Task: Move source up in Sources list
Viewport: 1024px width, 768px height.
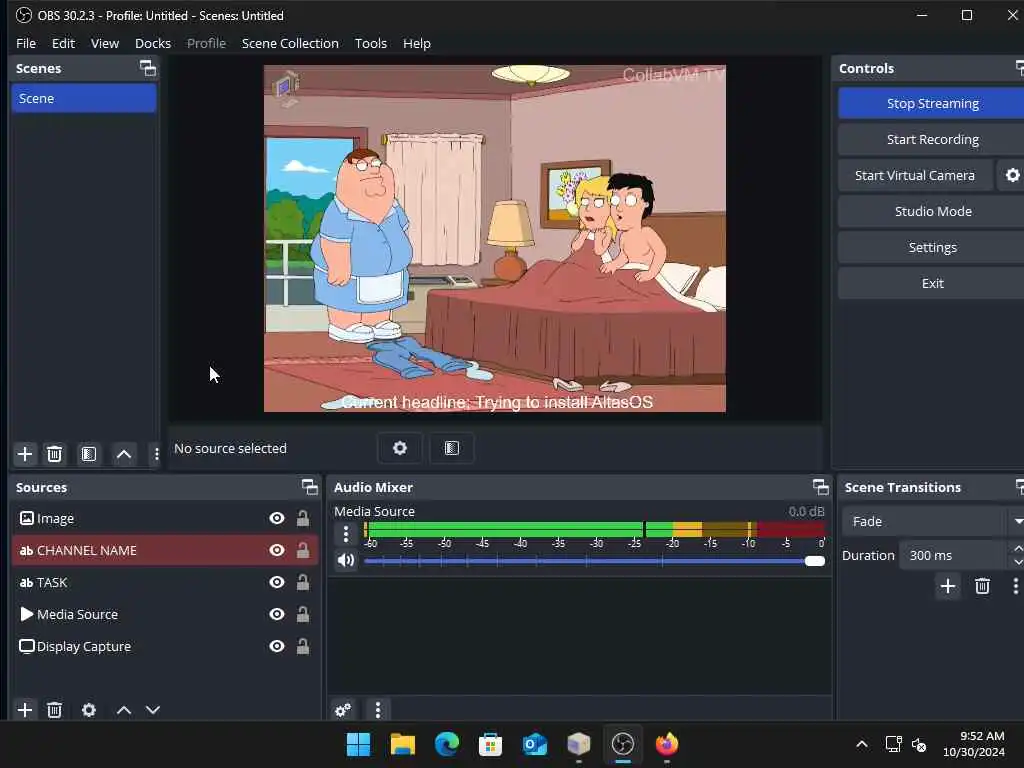Action: [x=123, y=710]
